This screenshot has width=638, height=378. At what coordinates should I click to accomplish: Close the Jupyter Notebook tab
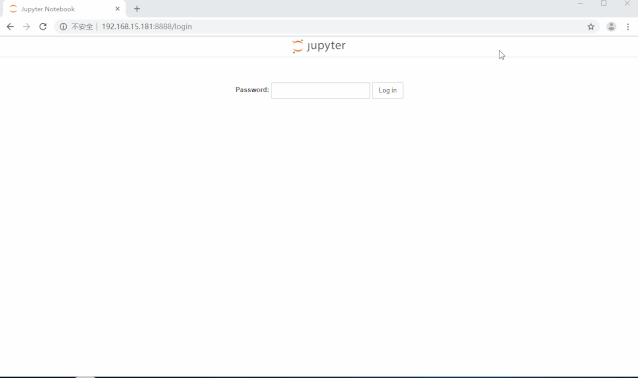[118, 9]
